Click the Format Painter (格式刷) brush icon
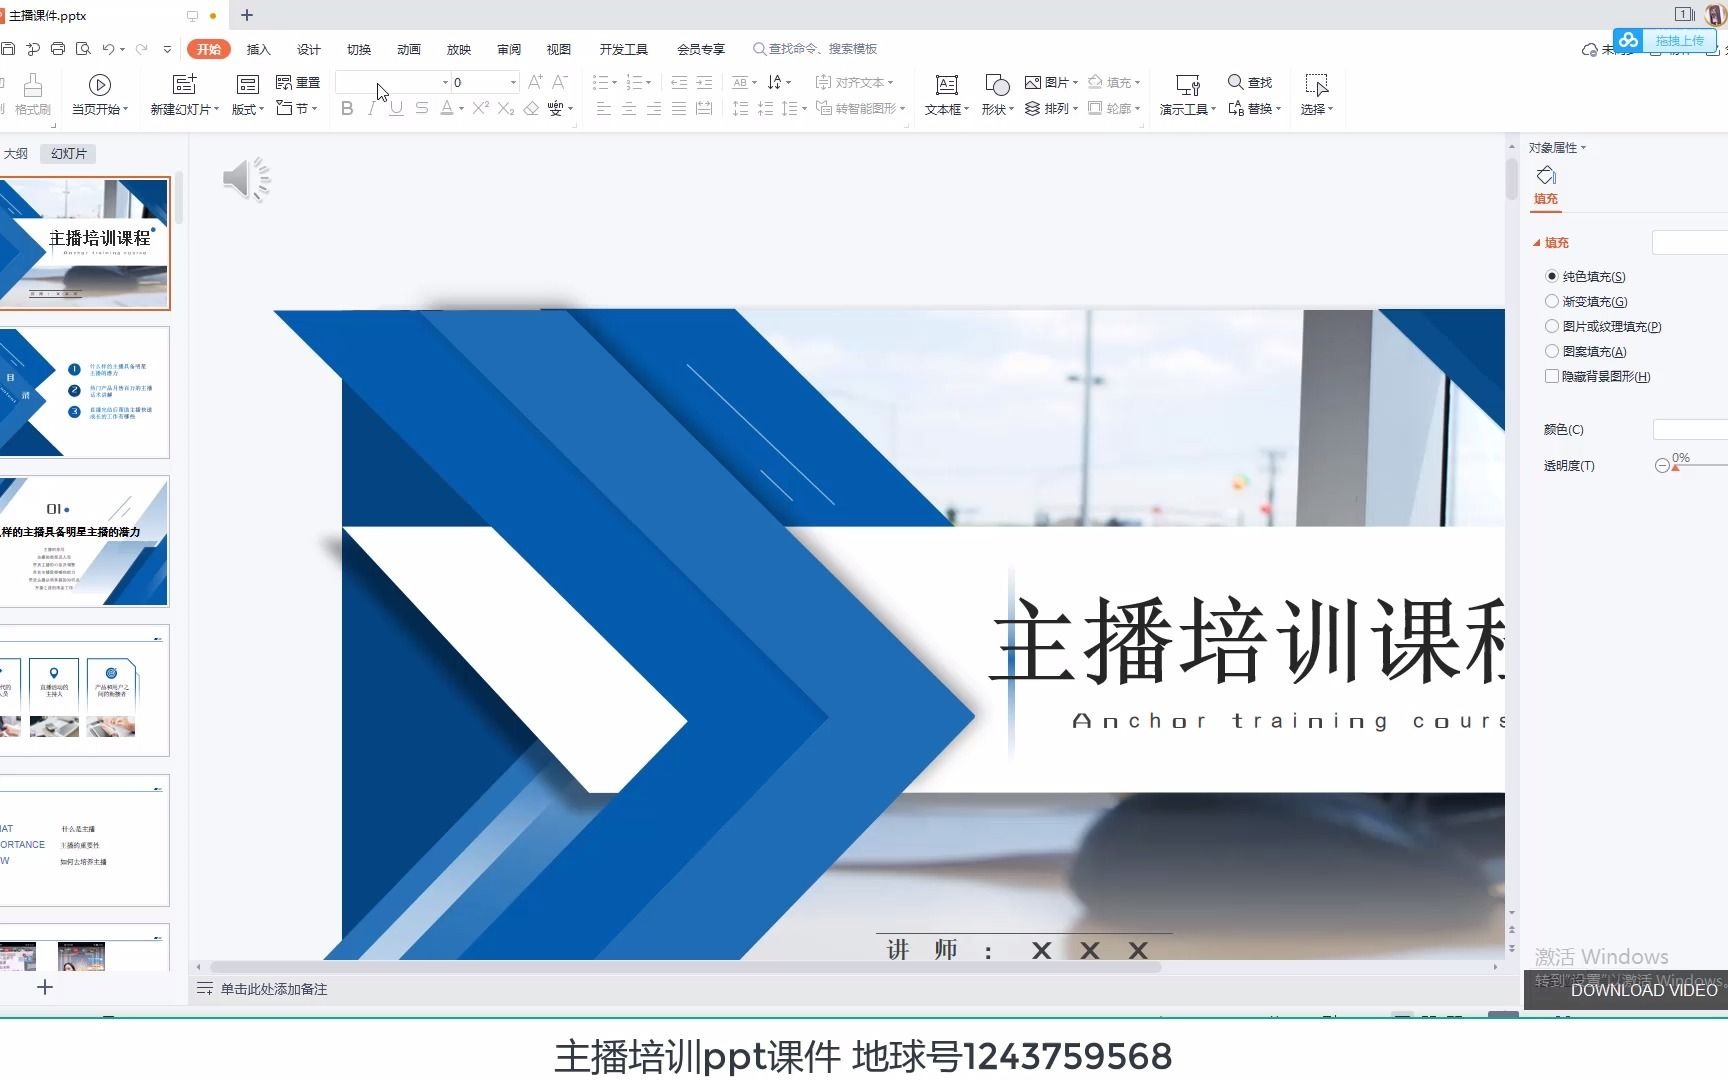This screenshot has width=1728, height=1080. 33,85
